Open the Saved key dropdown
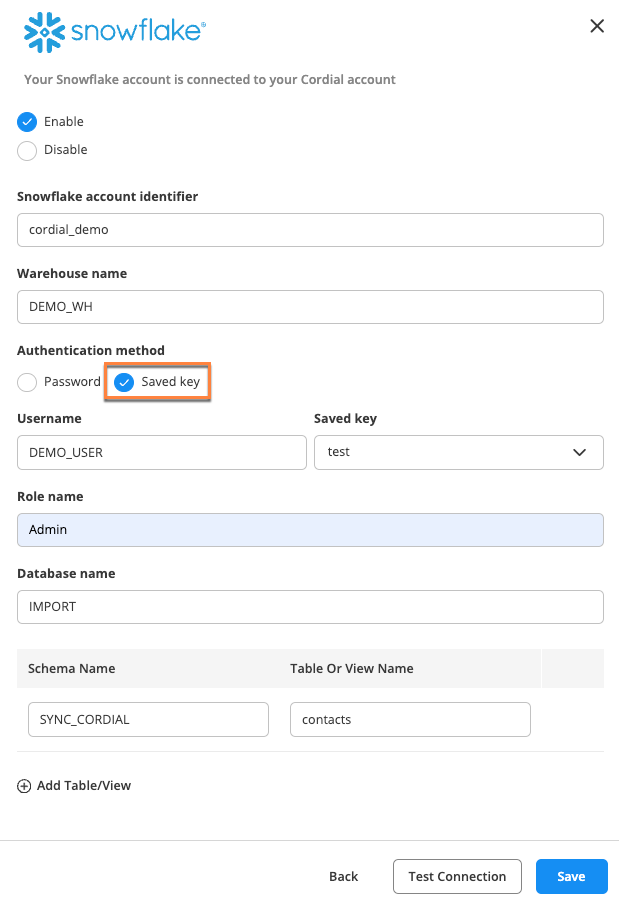This screenshot has height=905, width=619. (458, 452)
